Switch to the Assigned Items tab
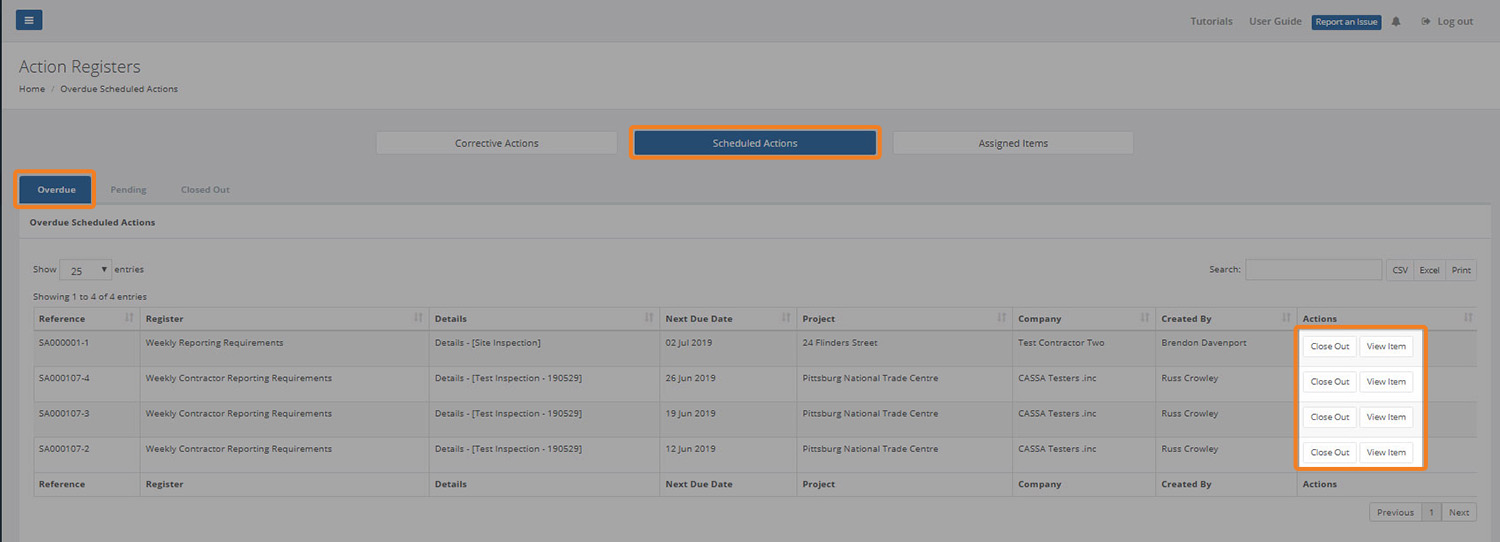1500x542 pixels. [x=1012, y=143]
